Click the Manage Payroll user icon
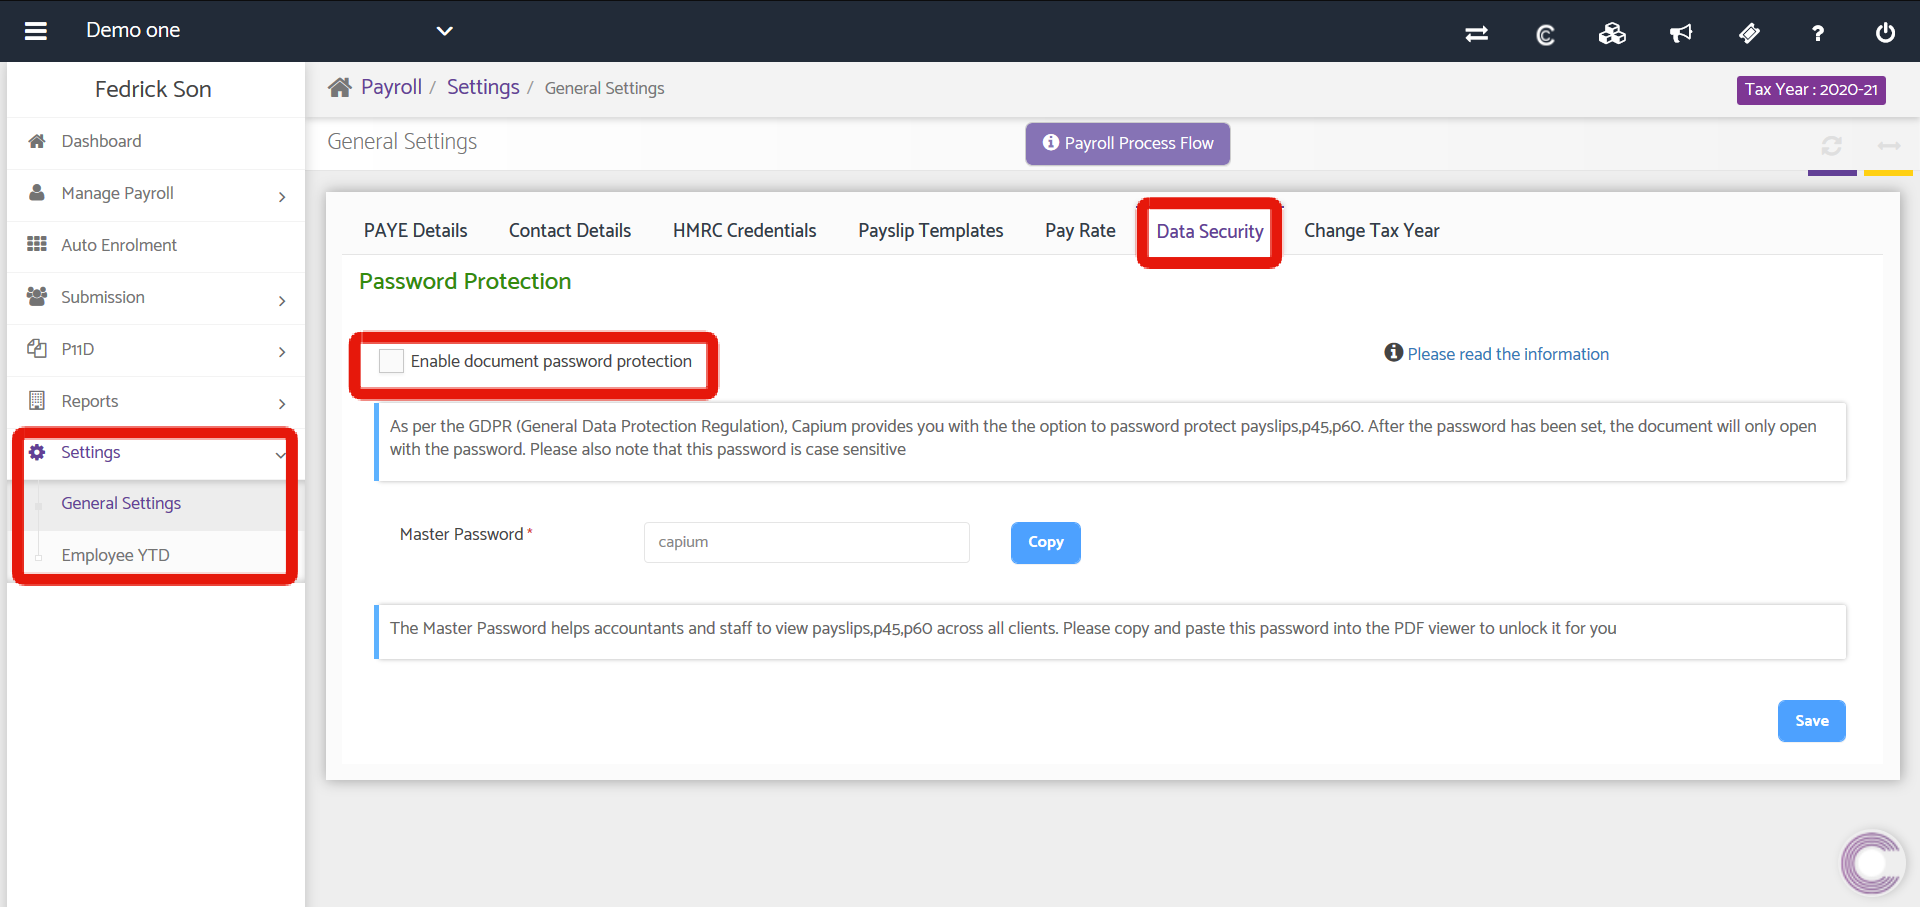 pos(37,192)
